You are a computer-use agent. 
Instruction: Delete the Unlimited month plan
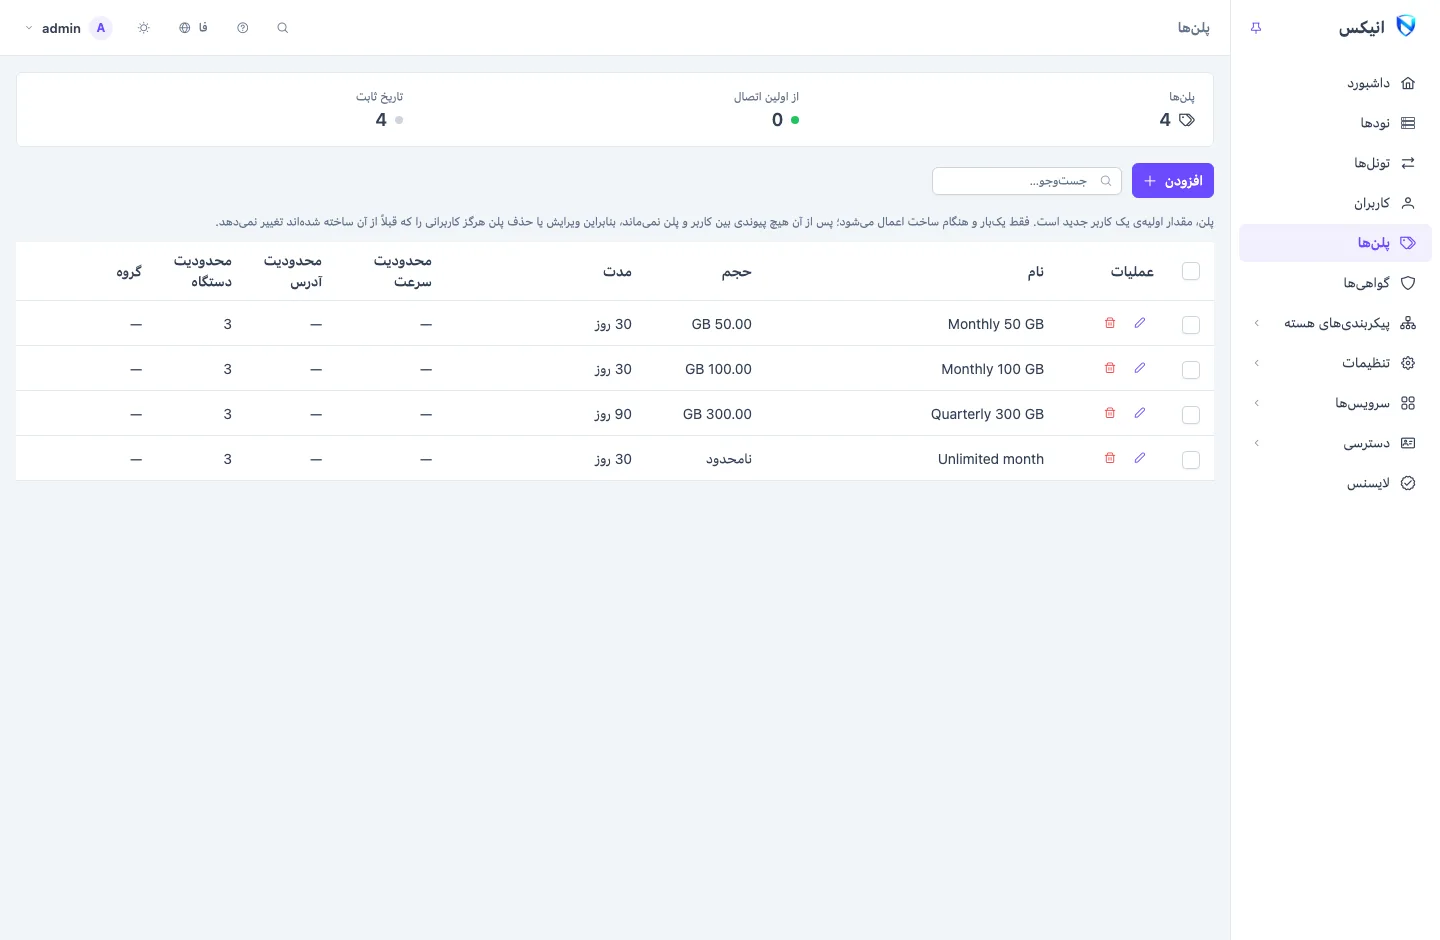click(1110, 458)
